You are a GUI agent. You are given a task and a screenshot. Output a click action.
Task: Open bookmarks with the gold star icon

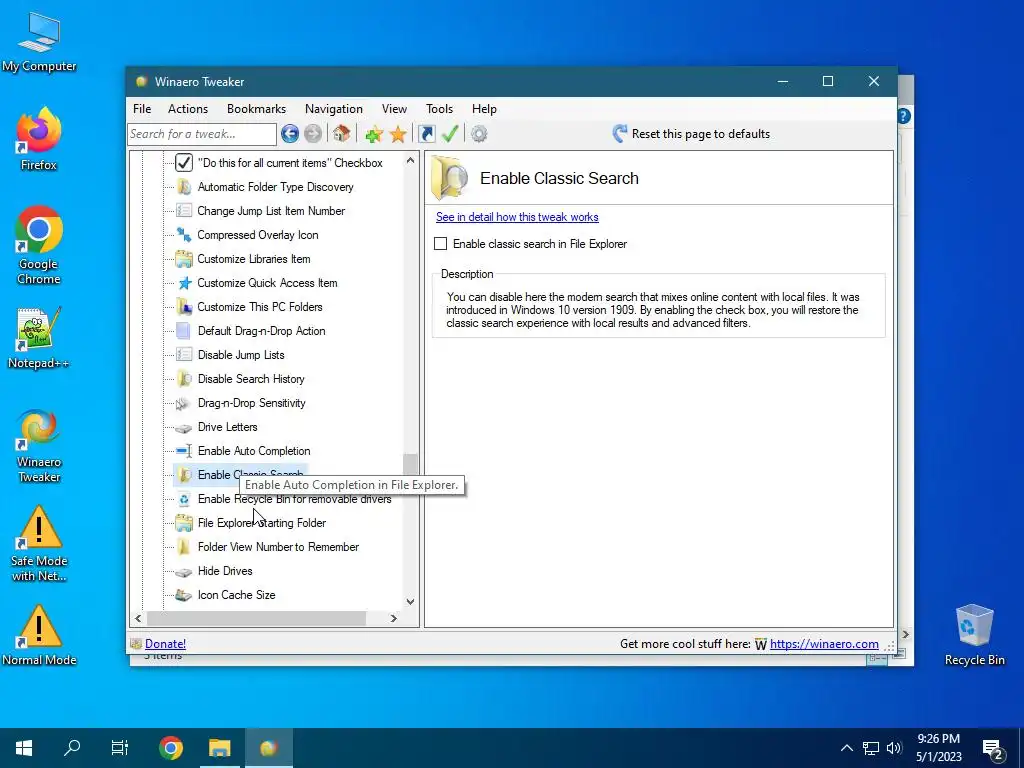tap(398, 135)
